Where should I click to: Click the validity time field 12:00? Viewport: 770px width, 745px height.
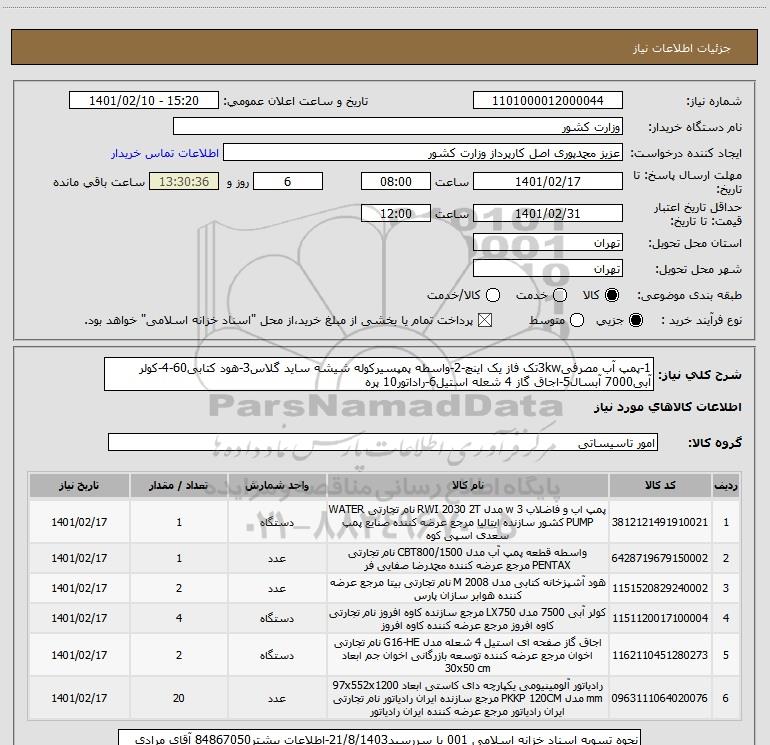click(x=396, y=213)
